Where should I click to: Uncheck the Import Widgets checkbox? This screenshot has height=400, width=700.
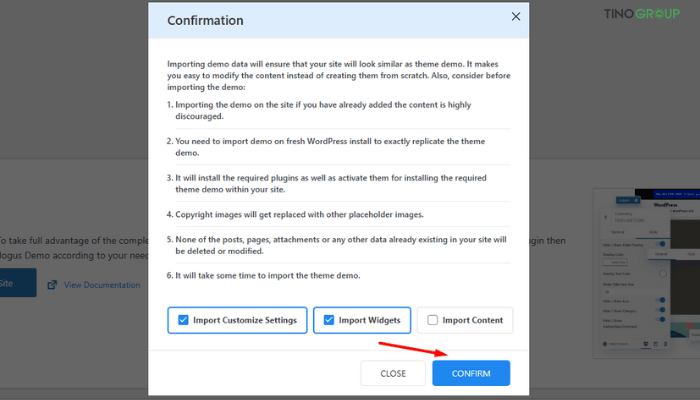(x=329, y=320)
